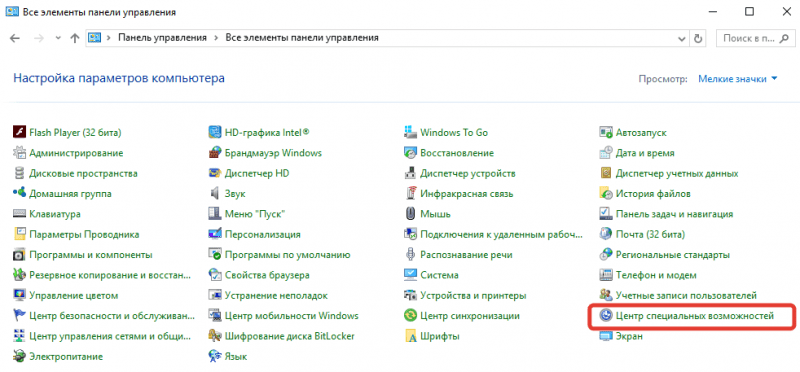Click the Звук speaker icon

[x=215, y=193]
